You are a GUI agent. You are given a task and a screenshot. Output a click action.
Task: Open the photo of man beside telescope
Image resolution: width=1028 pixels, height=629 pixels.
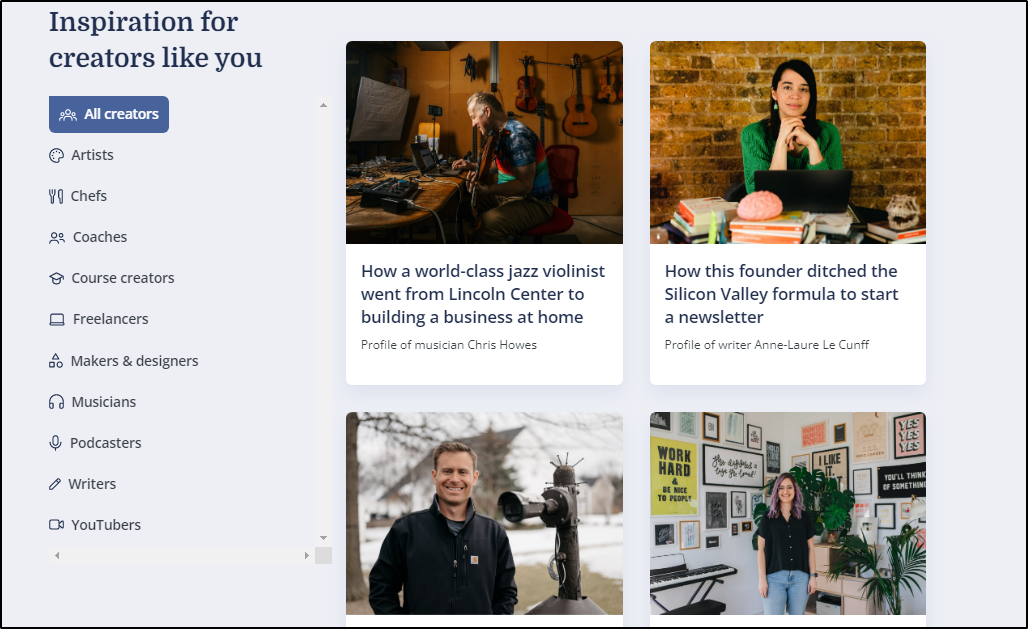(x=484, y=514)
